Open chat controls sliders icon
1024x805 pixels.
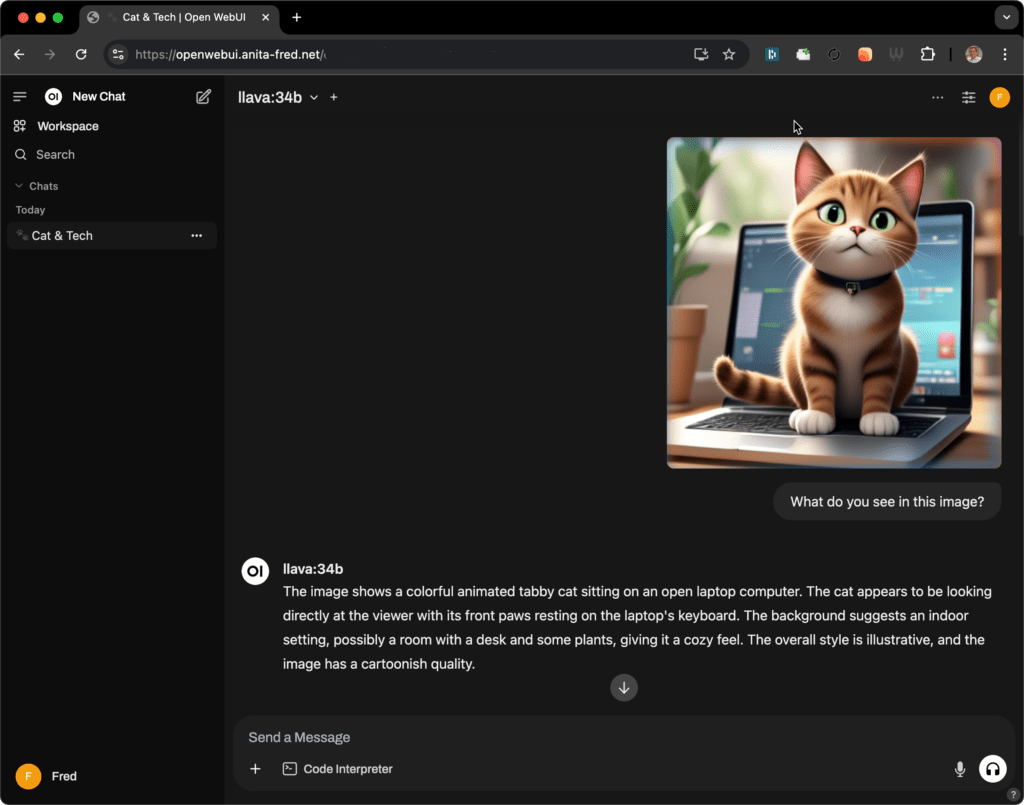pyautogui.click(x=968, y=97)
